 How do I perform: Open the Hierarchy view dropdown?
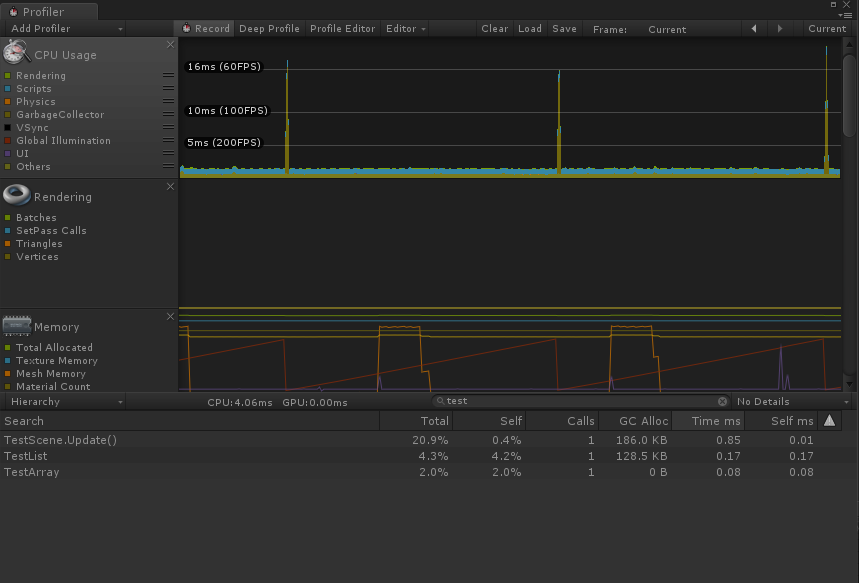(65, 402)
